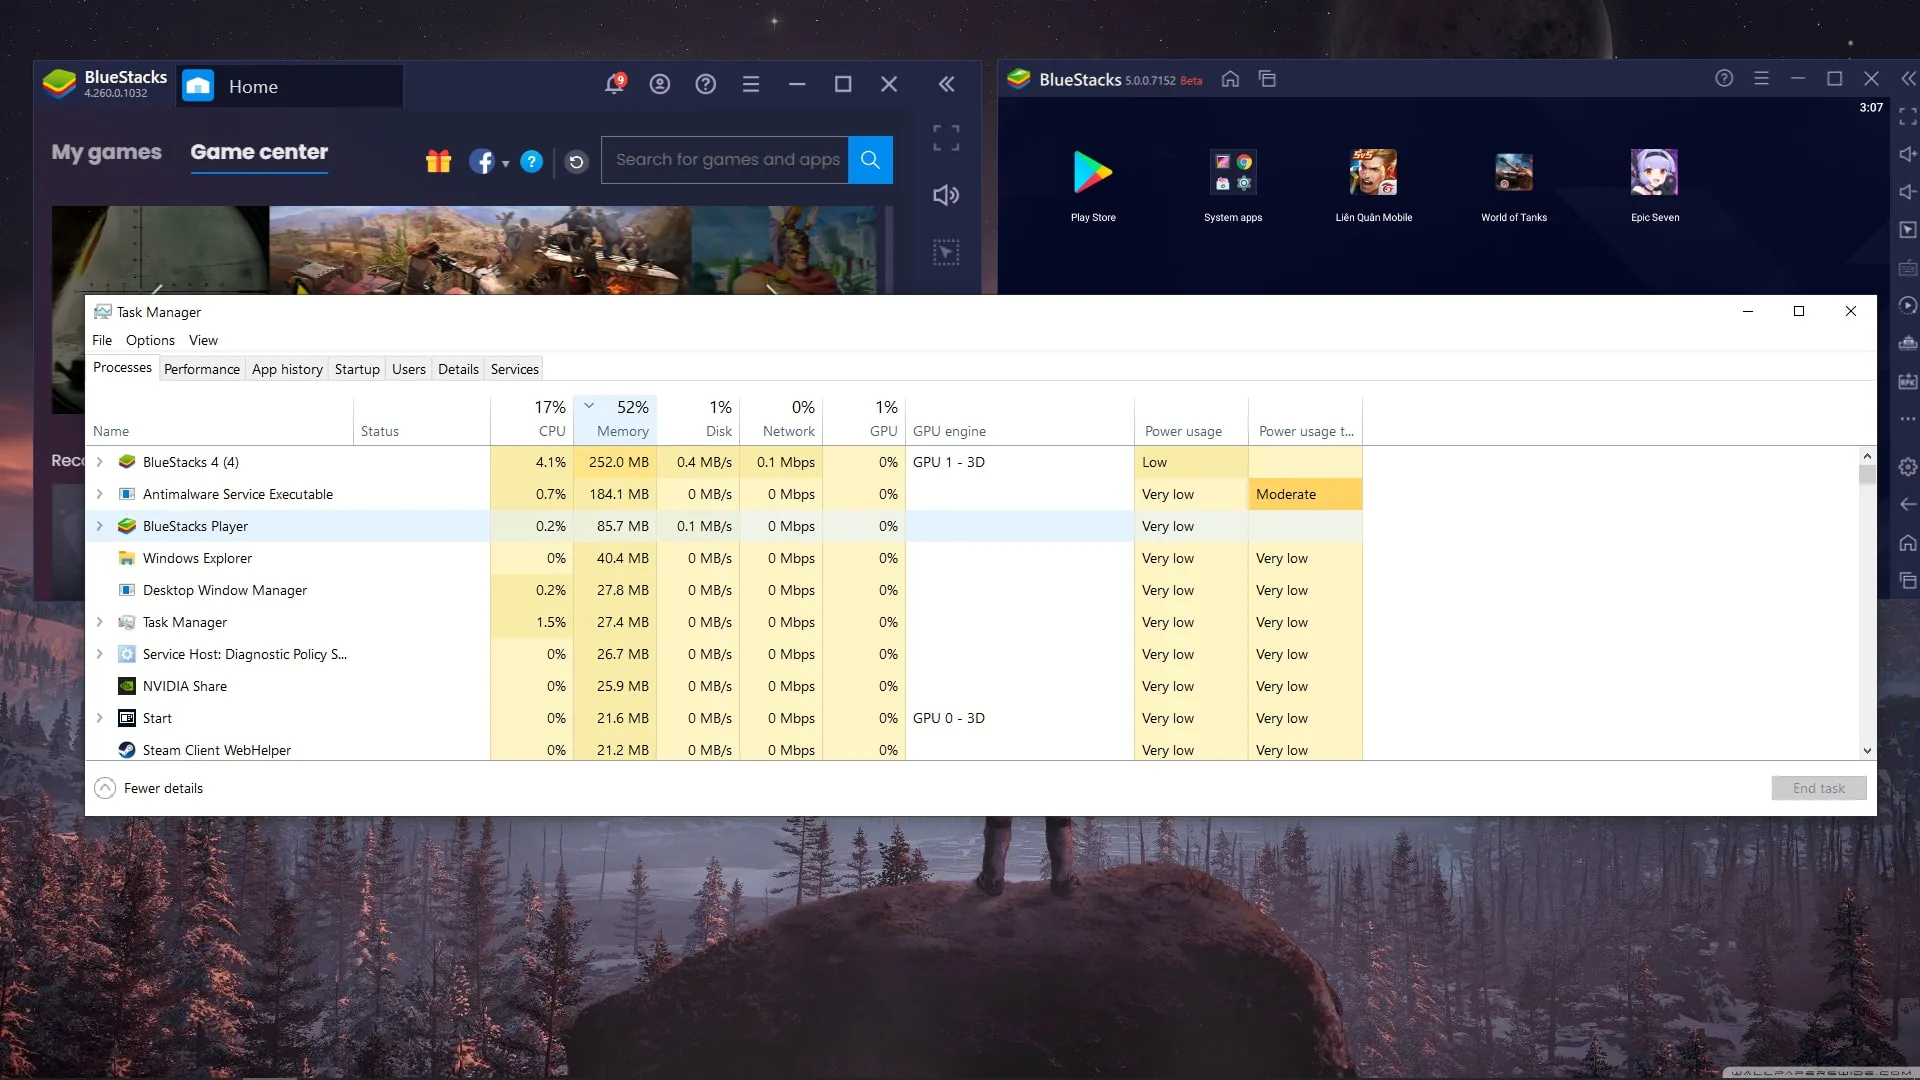The width and height of the screenshot is (1920, 1080).
Task: Click Task Manager scrollbar up arrow
Action: 1867,456
